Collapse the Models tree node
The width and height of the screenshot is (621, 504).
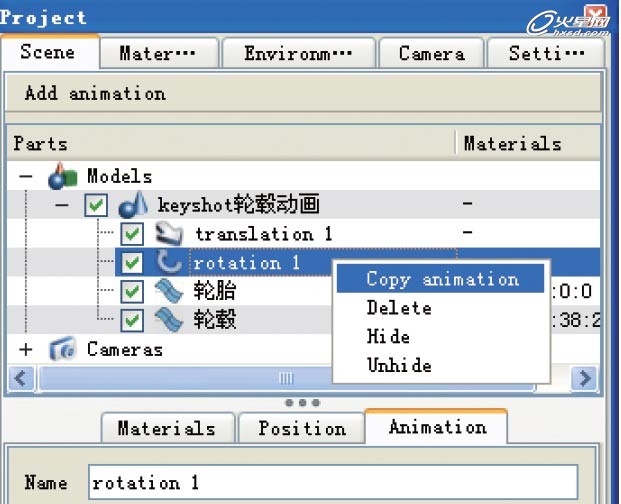(x=26, y=176)
